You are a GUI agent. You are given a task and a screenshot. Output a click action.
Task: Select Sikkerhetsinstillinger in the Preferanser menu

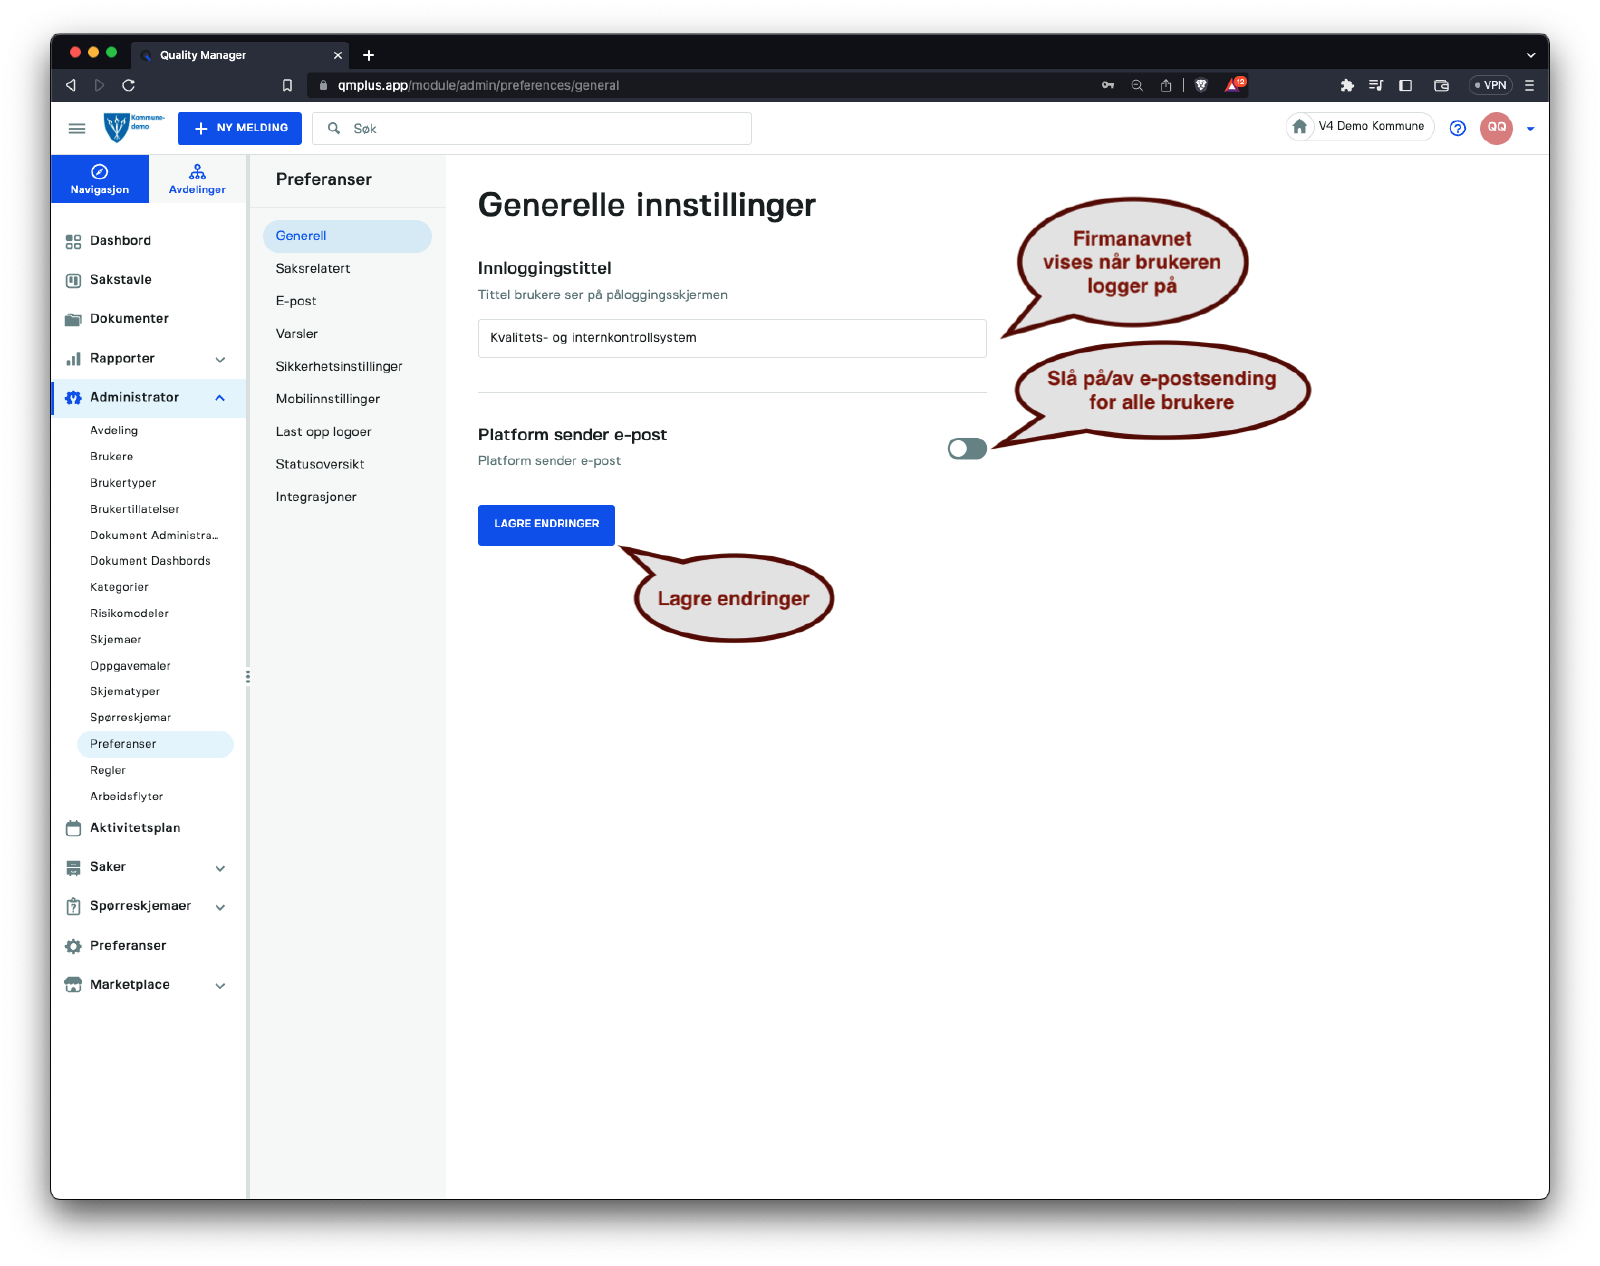tap(339, 367)
